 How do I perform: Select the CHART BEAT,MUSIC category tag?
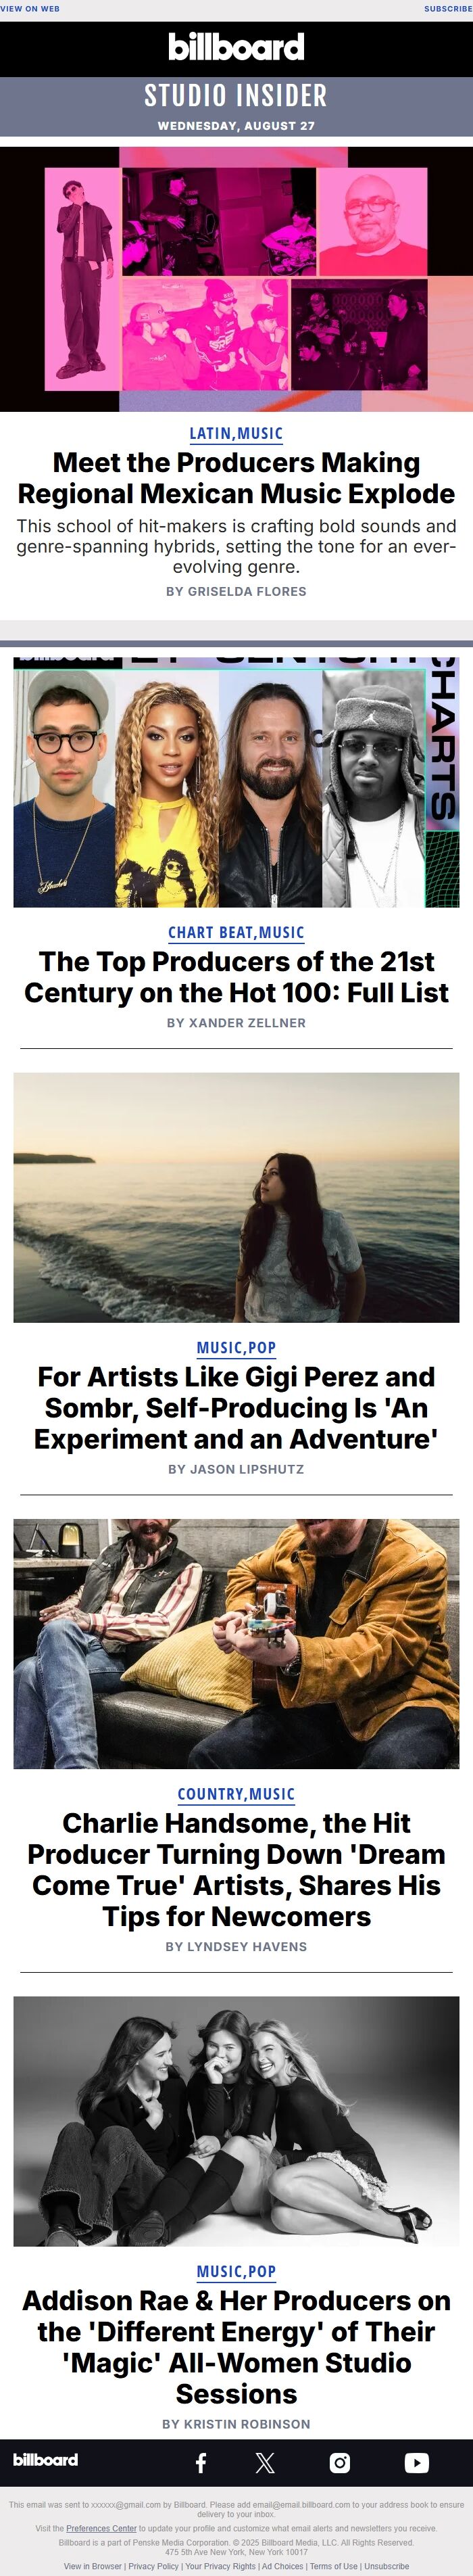236,932
